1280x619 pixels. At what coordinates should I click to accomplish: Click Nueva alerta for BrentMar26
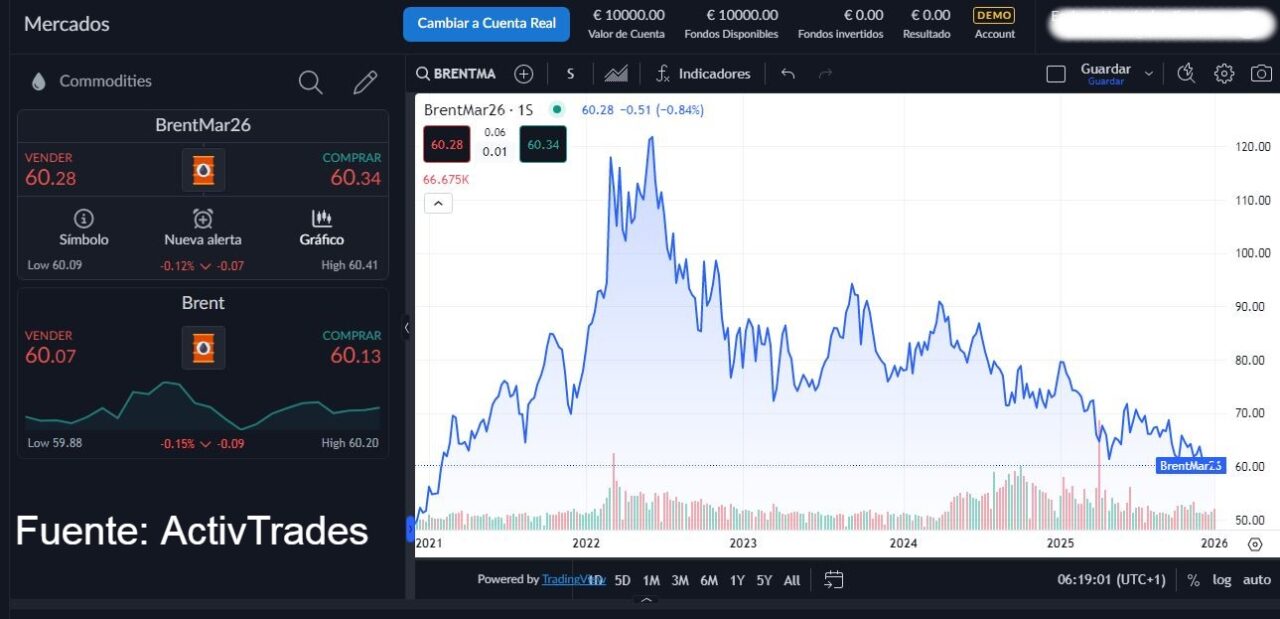click(x=203, y=228)
